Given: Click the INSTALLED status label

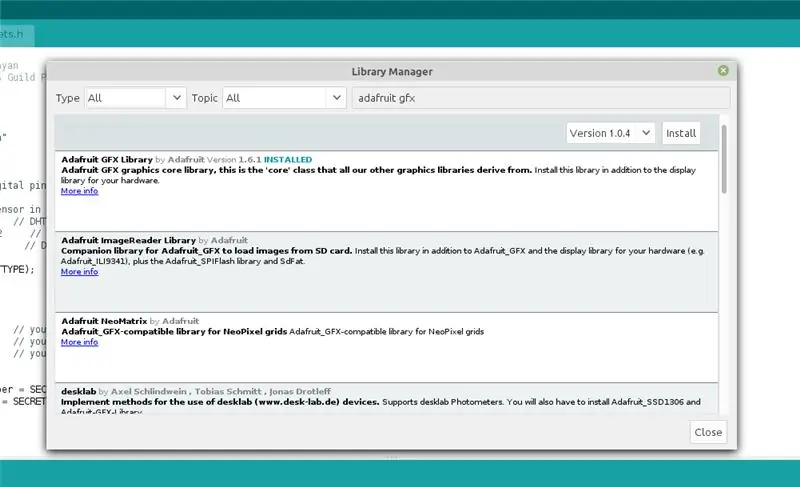Looking at the screenshot, I should (288, 160).
